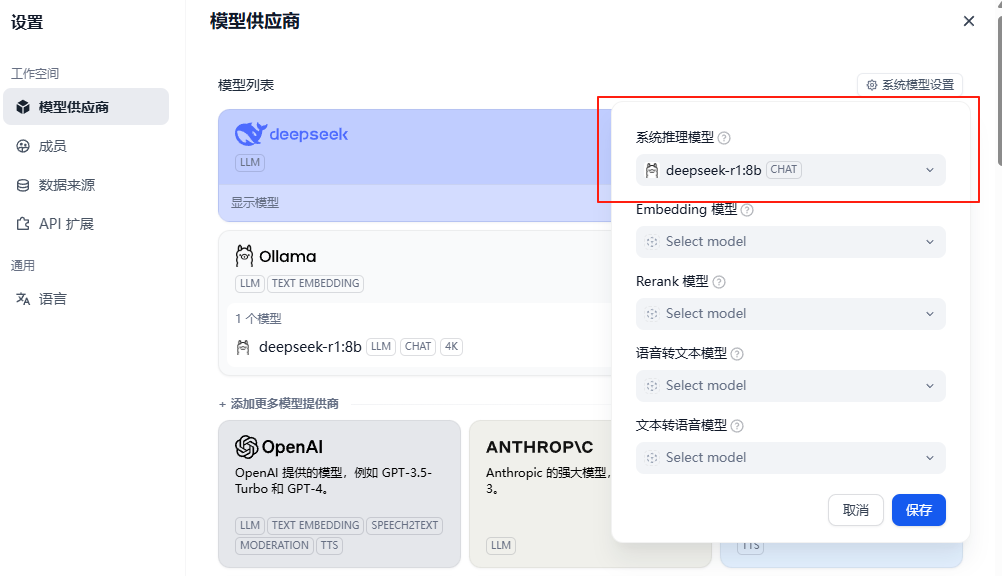Viewport: 1002px width, 576px height.
Task: Click the Anthropic 的强大模型 description text
Action: pos(547,481)
